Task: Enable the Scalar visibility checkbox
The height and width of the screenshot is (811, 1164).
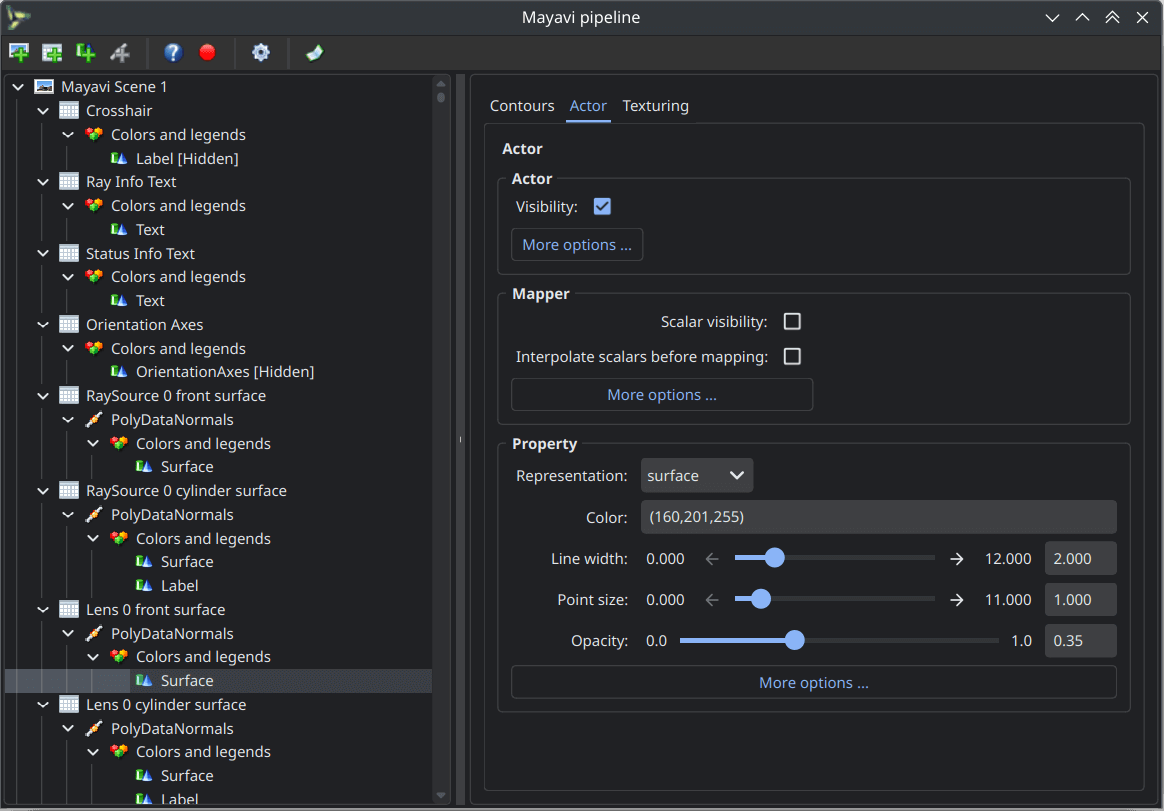Action: pos(792,322)
